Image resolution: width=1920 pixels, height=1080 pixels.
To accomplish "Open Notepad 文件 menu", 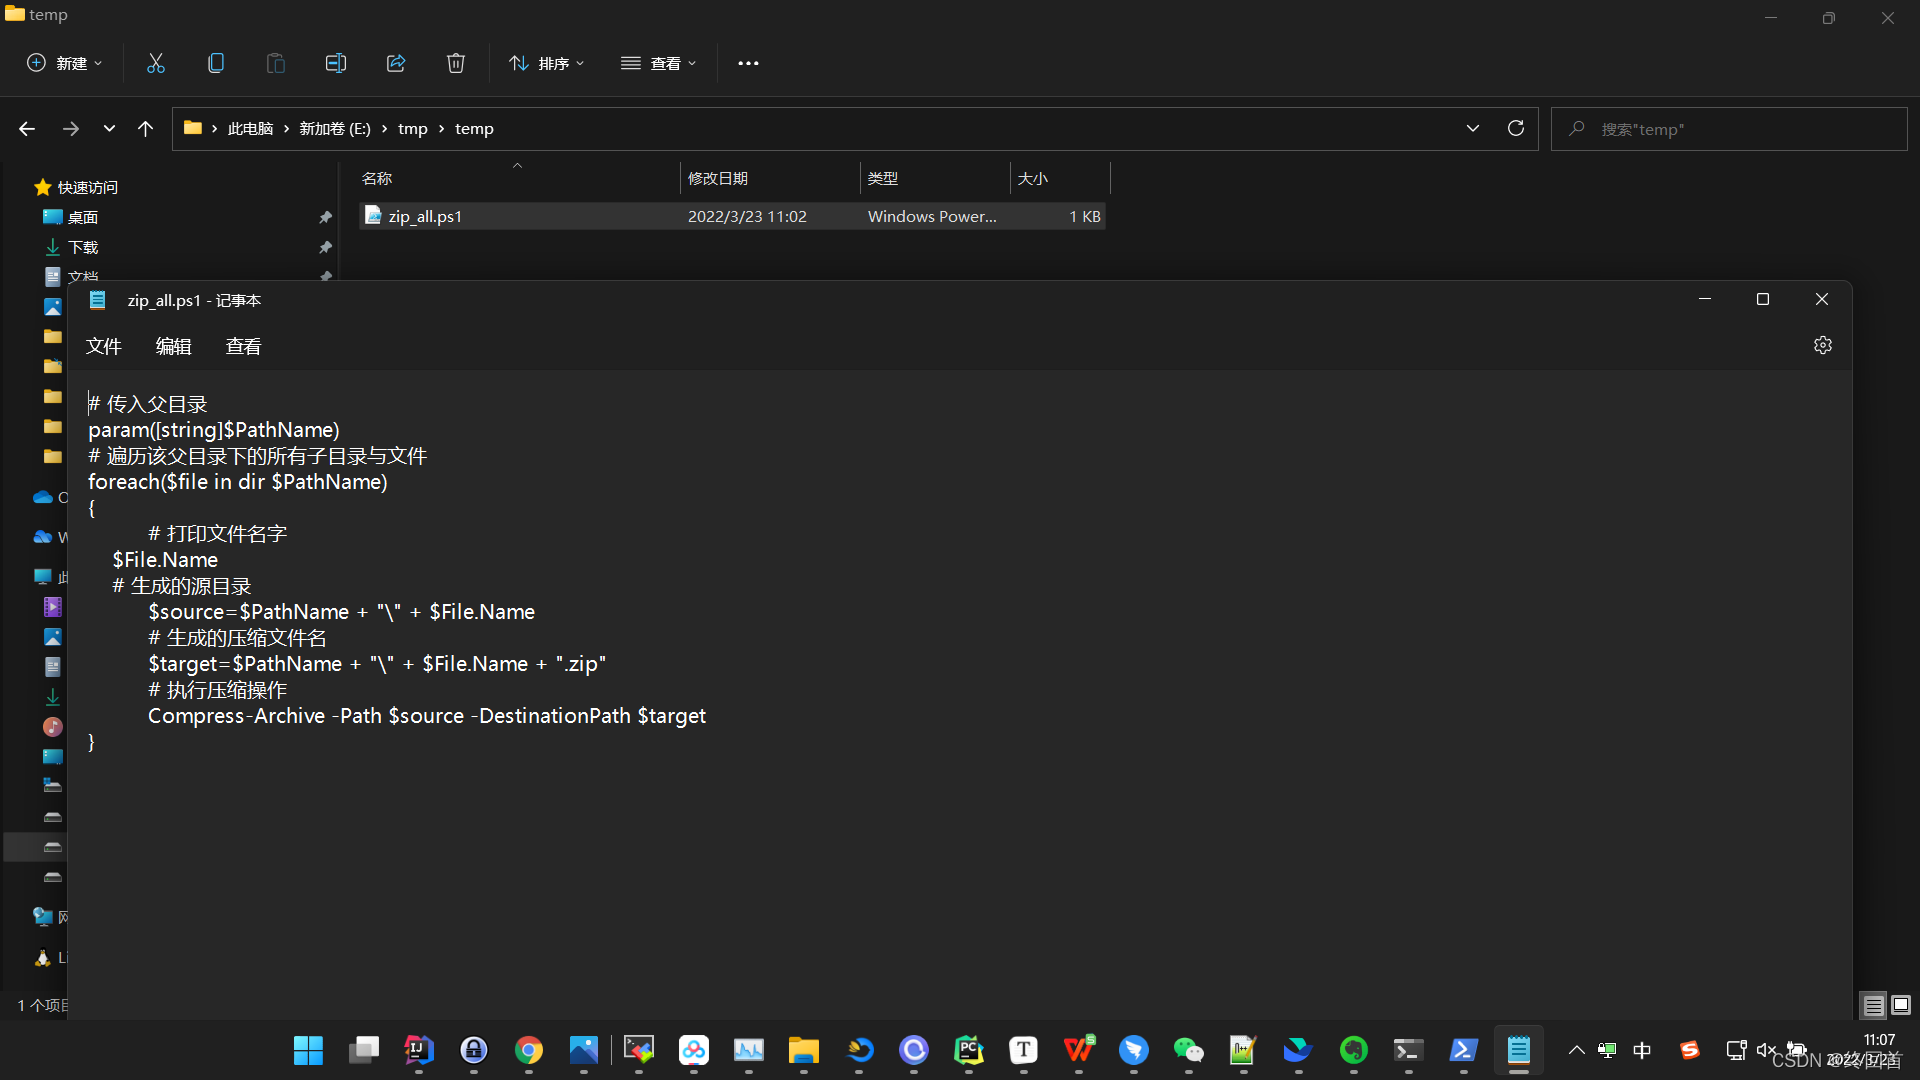I will [x=103, y=346].
